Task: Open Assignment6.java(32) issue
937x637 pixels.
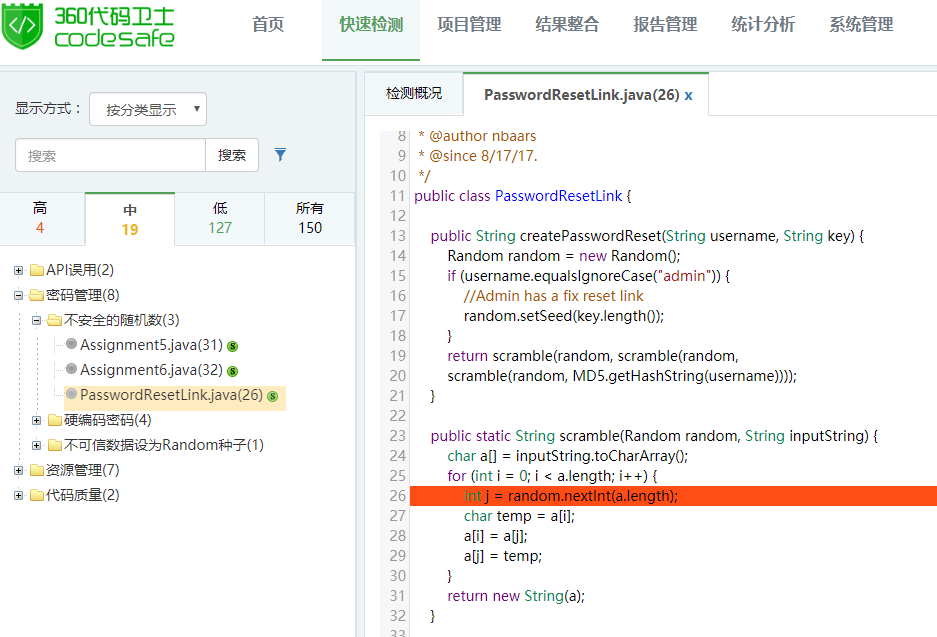Action: coord(151,370)
